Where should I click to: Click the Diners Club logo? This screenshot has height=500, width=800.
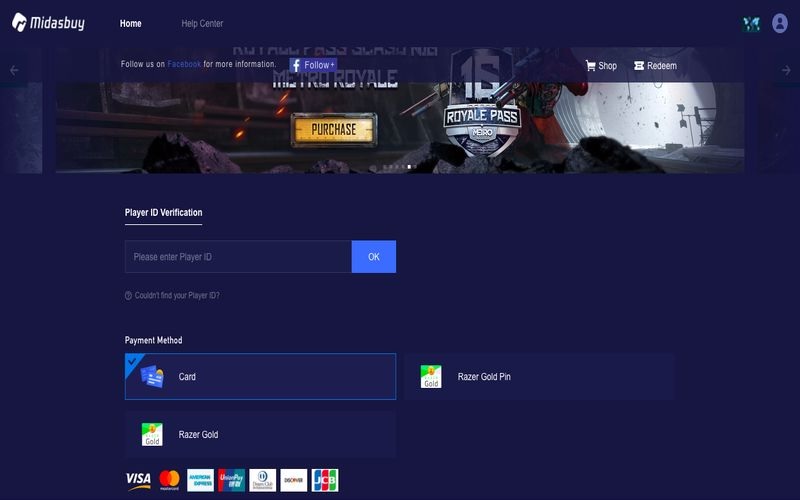(x=263, y=480)
